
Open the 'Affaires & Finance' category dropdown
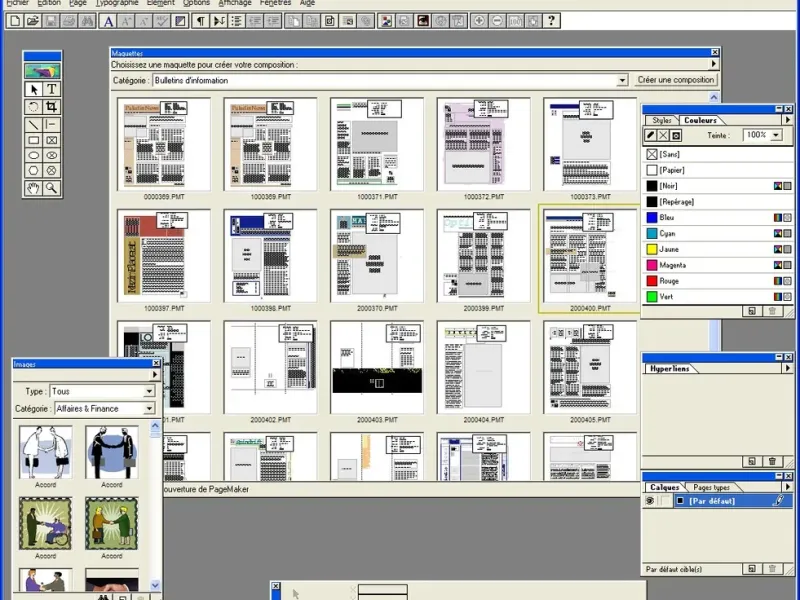149,409
